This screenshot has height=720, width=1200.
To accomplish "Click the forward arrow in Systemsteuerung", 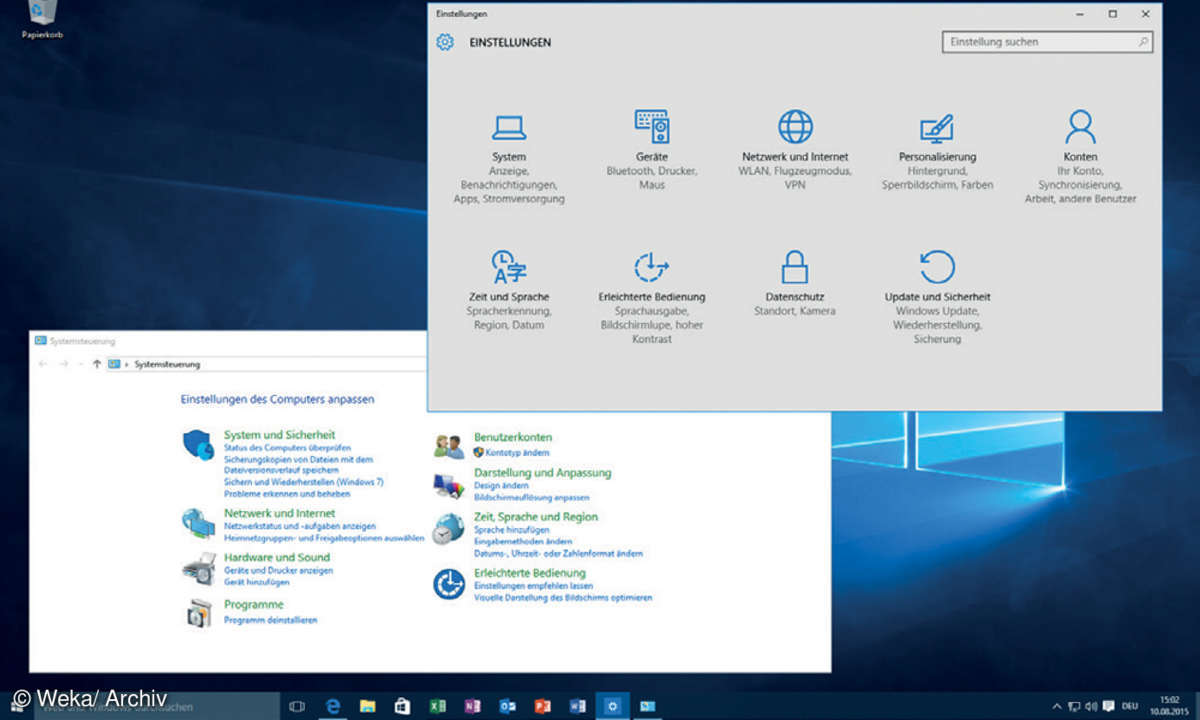I will [x=63, y=364].
